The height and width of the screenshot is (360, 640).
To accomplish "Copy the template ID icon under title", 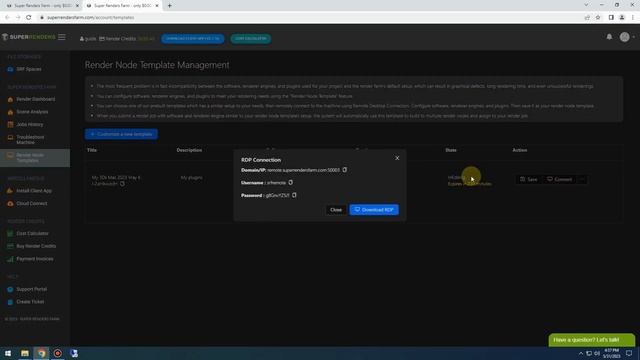I will pyautogui.click(x=122, y=184).
